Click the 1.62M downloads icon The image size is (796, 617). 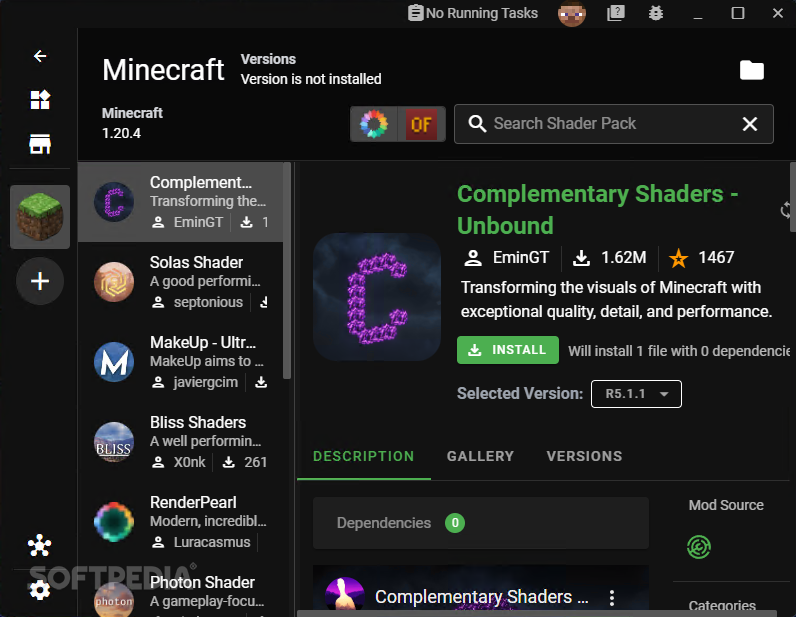[581, 258]
